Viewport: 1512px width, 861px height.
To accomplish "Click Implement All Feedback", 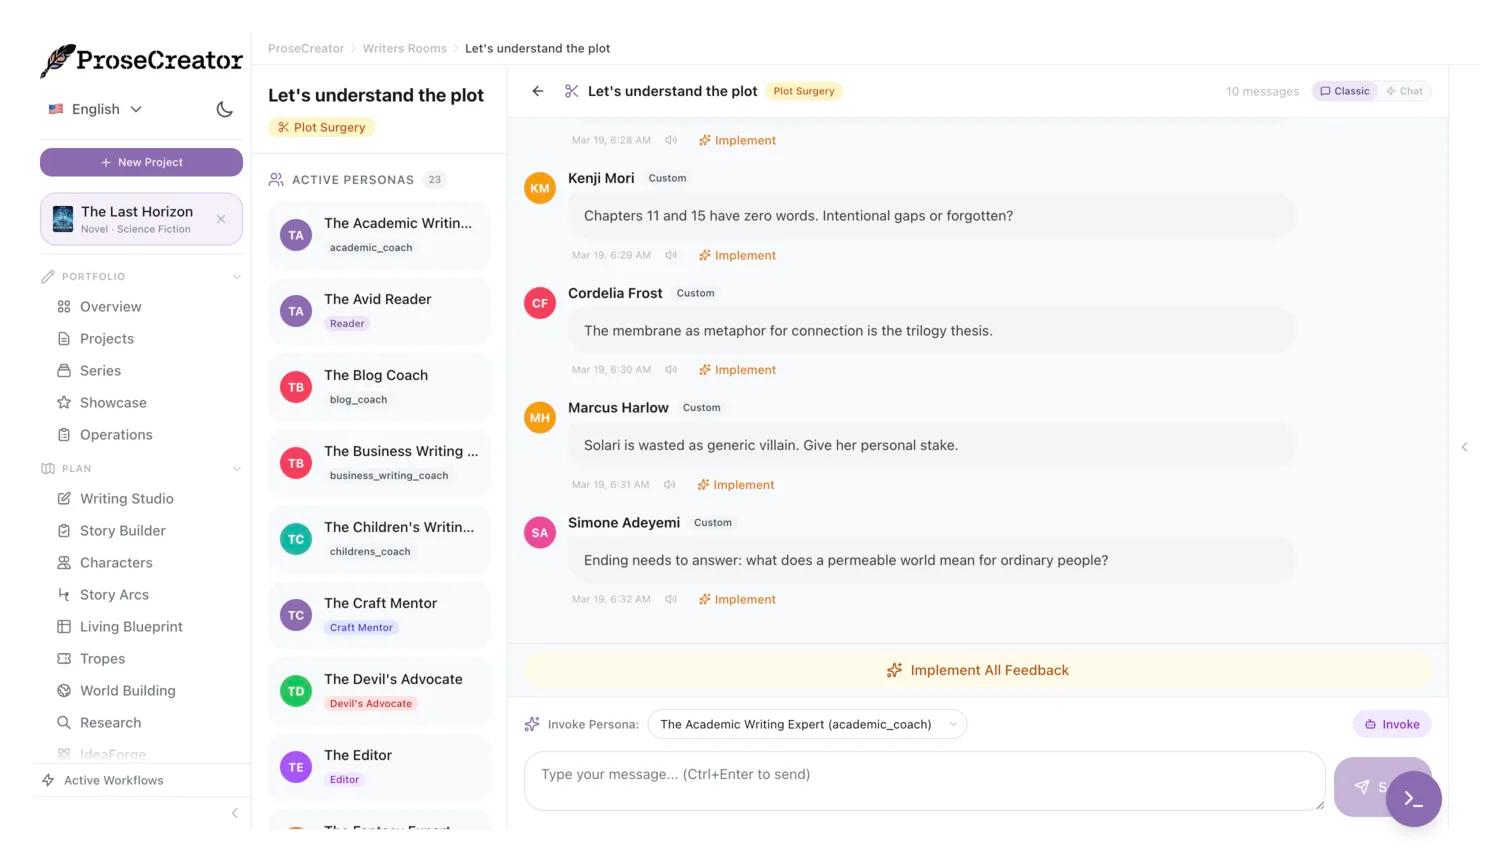I will (977, 670).
